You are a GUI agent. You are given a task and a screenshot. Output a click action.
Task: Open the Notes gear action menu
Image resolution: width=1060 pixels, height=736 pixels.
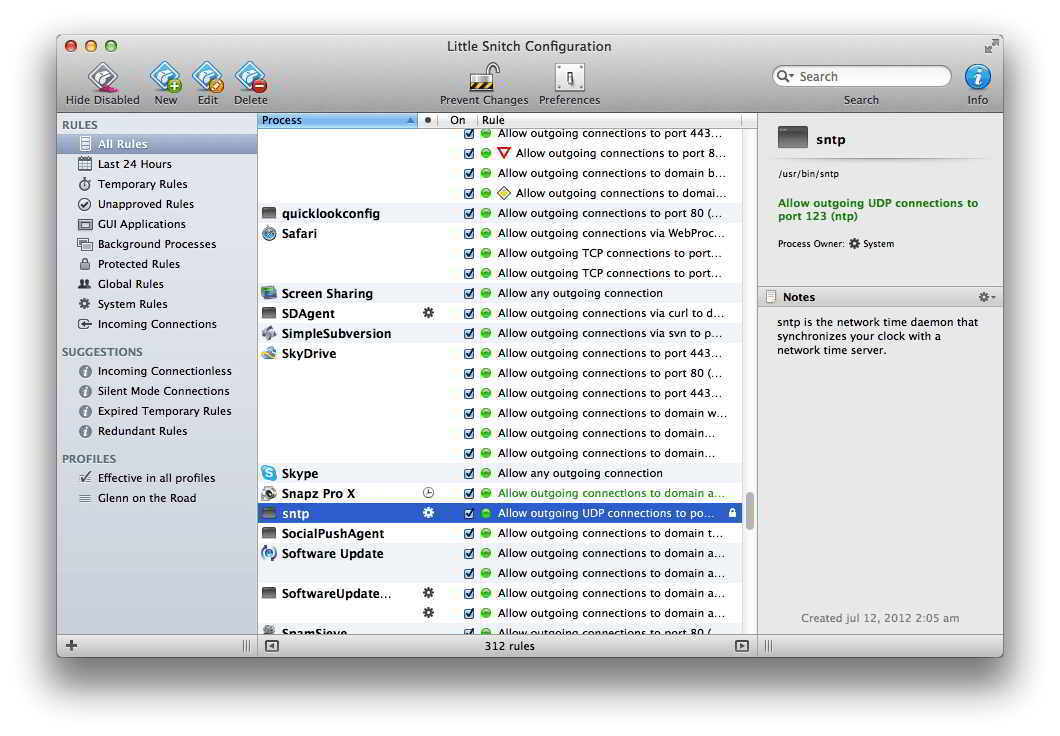(x=986, y=297)
